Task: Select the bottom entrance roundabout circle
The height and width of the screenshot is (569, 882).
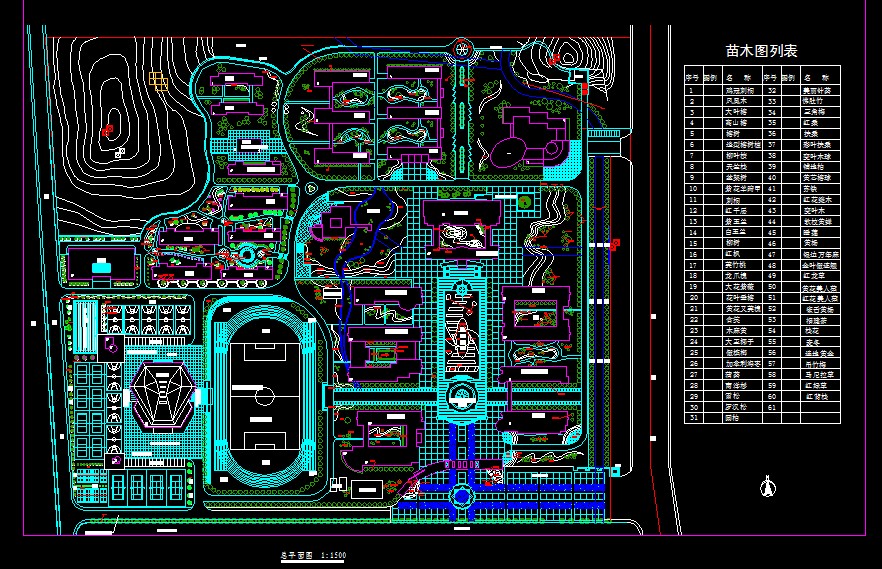Action: 462,496
